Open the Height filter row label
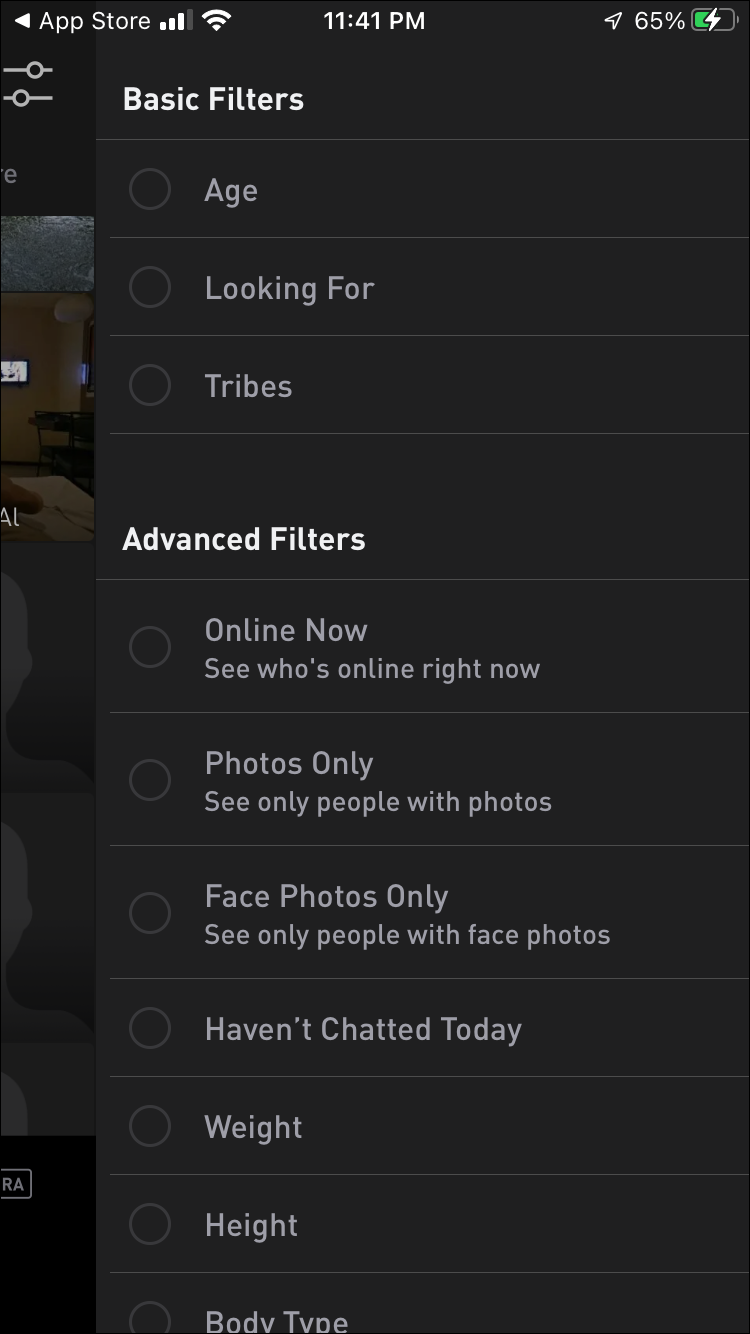 [x=251, y=1225]
